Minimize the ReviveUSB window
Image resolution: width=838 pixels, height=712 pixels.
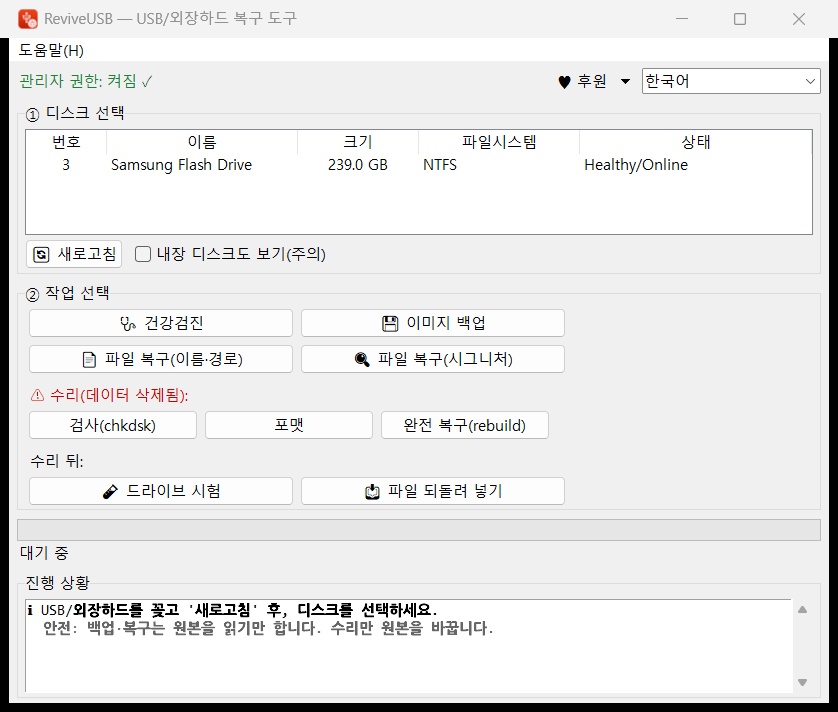pyautogui.click(x=681, y=19)
